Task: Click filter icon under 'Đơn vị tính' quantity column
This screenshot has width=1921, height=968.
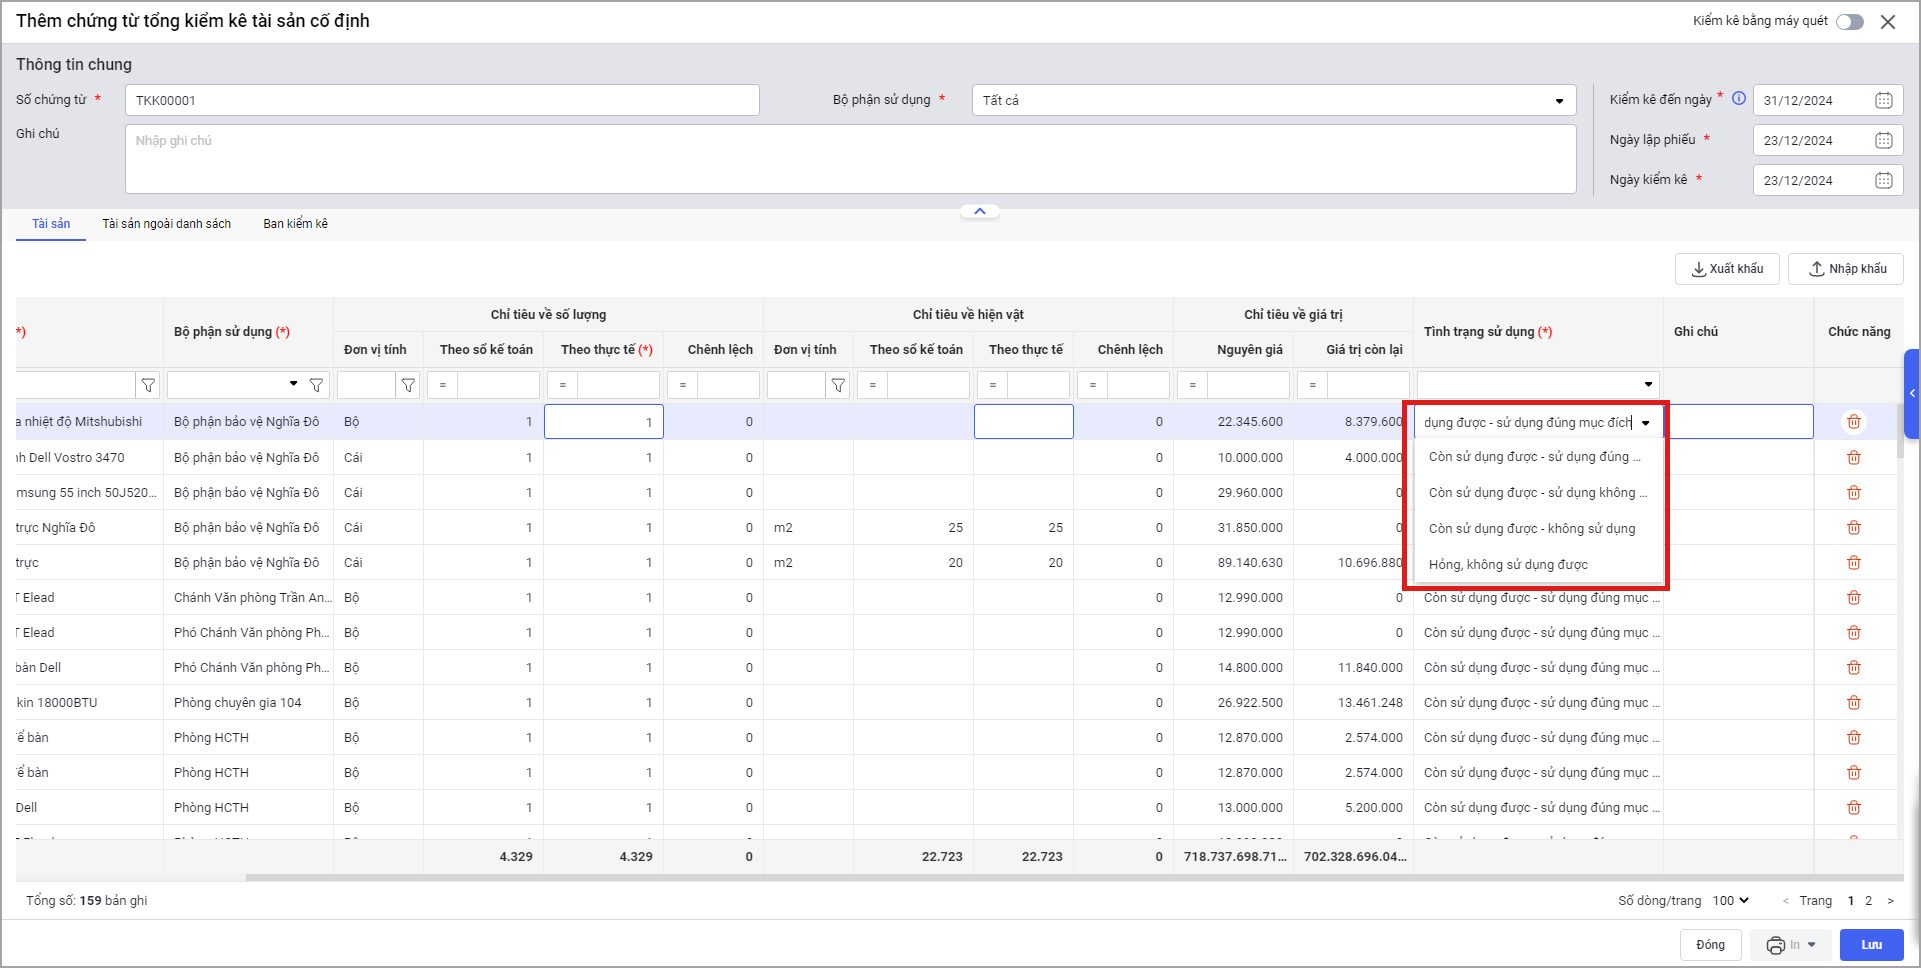Action: click(x=408, y=385)
